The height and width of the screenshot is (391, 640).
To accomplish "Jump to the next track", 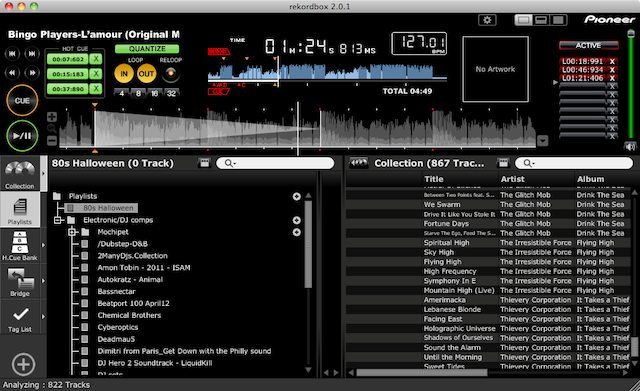I will 32,53.
